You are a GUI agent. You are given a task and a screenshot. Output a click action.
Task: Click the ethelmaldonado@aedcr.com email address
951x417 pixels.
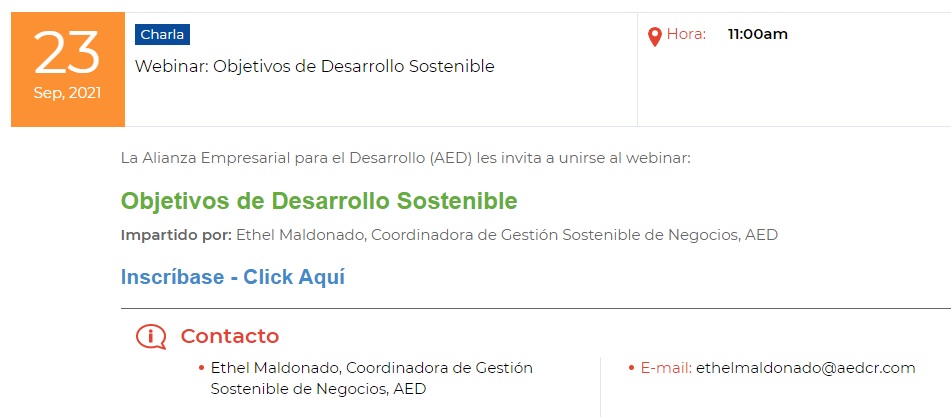(805, 368)
